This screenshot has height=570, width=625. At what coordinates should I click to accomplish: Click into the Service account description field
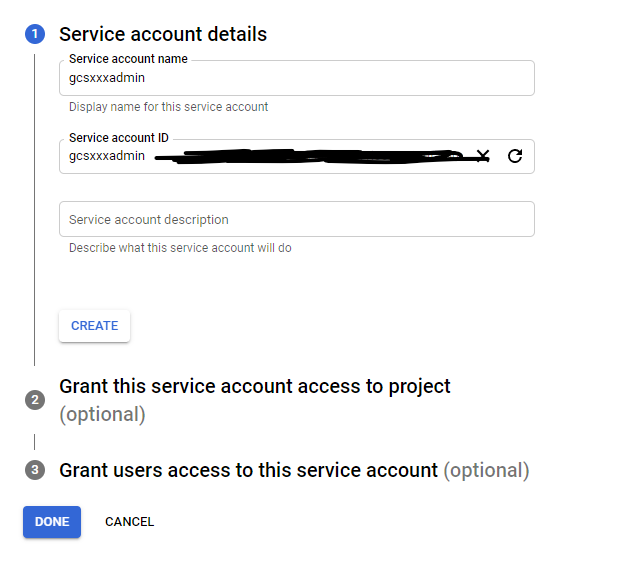(296, 219)
